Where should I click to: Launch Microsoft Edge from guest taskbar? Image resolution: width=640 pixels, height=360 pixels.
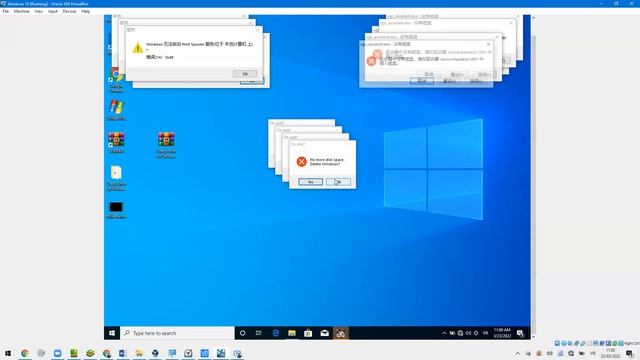(x=276, y=333)
